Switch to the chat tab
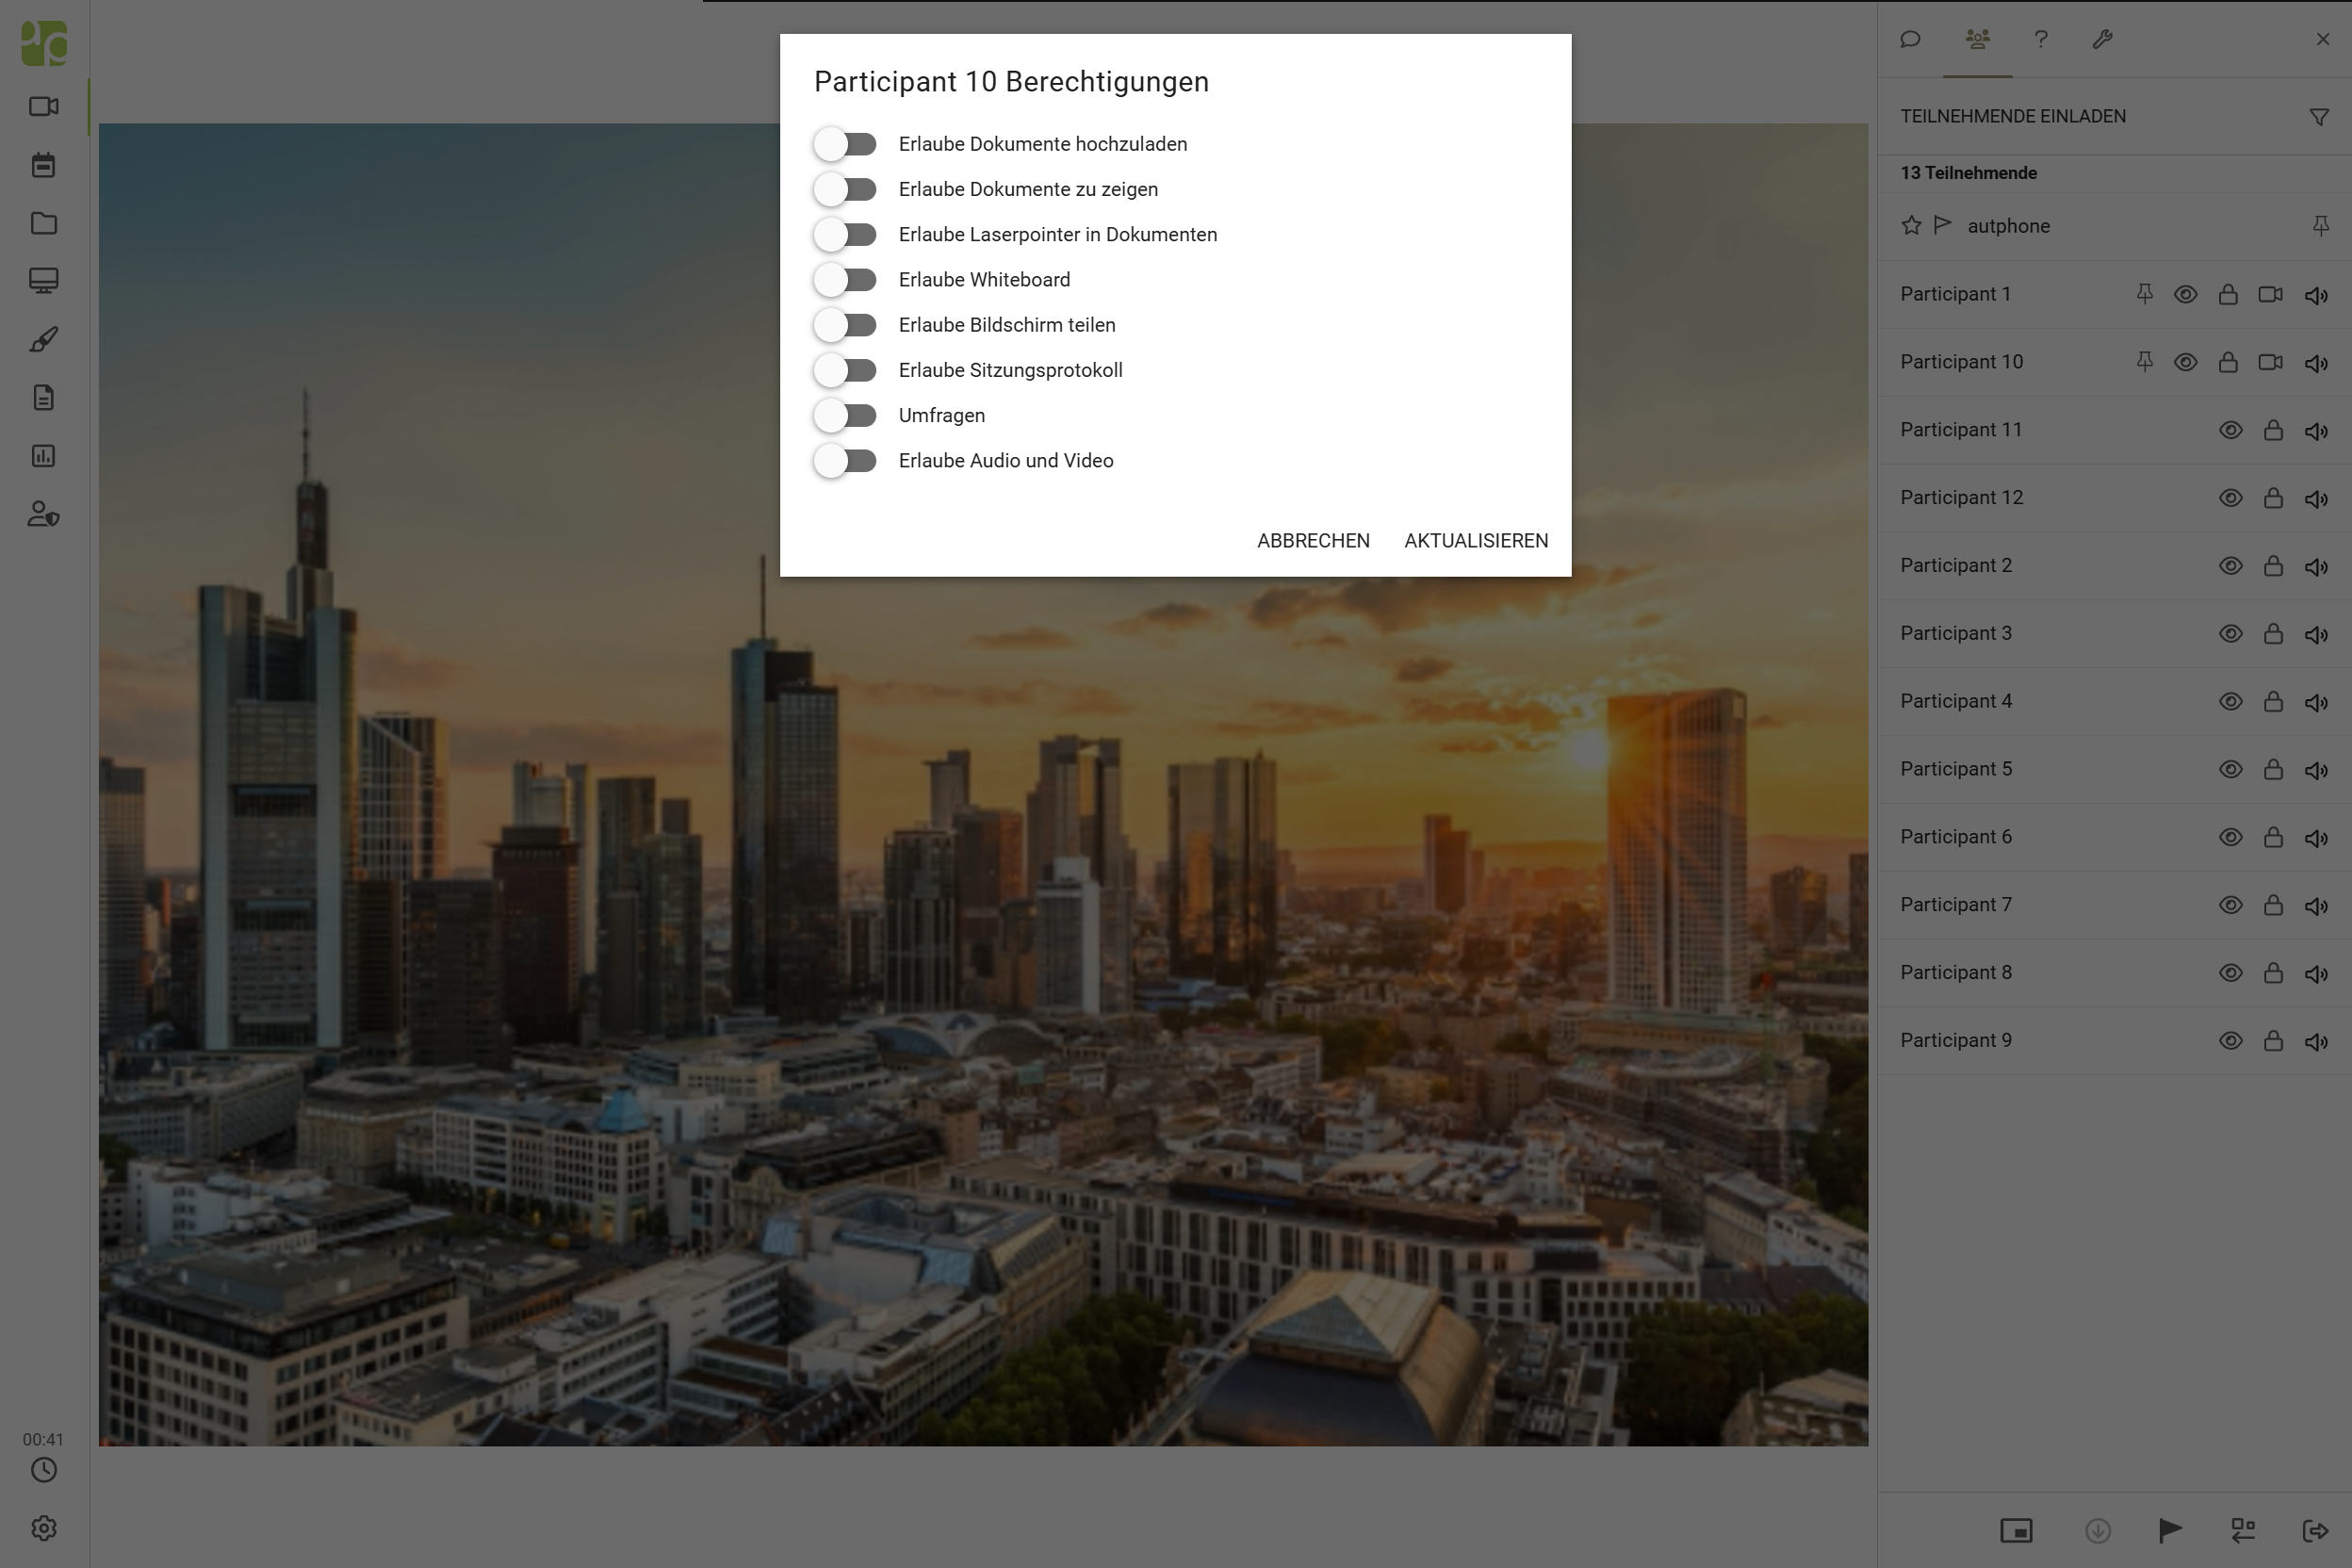 tap(1910, 39)
